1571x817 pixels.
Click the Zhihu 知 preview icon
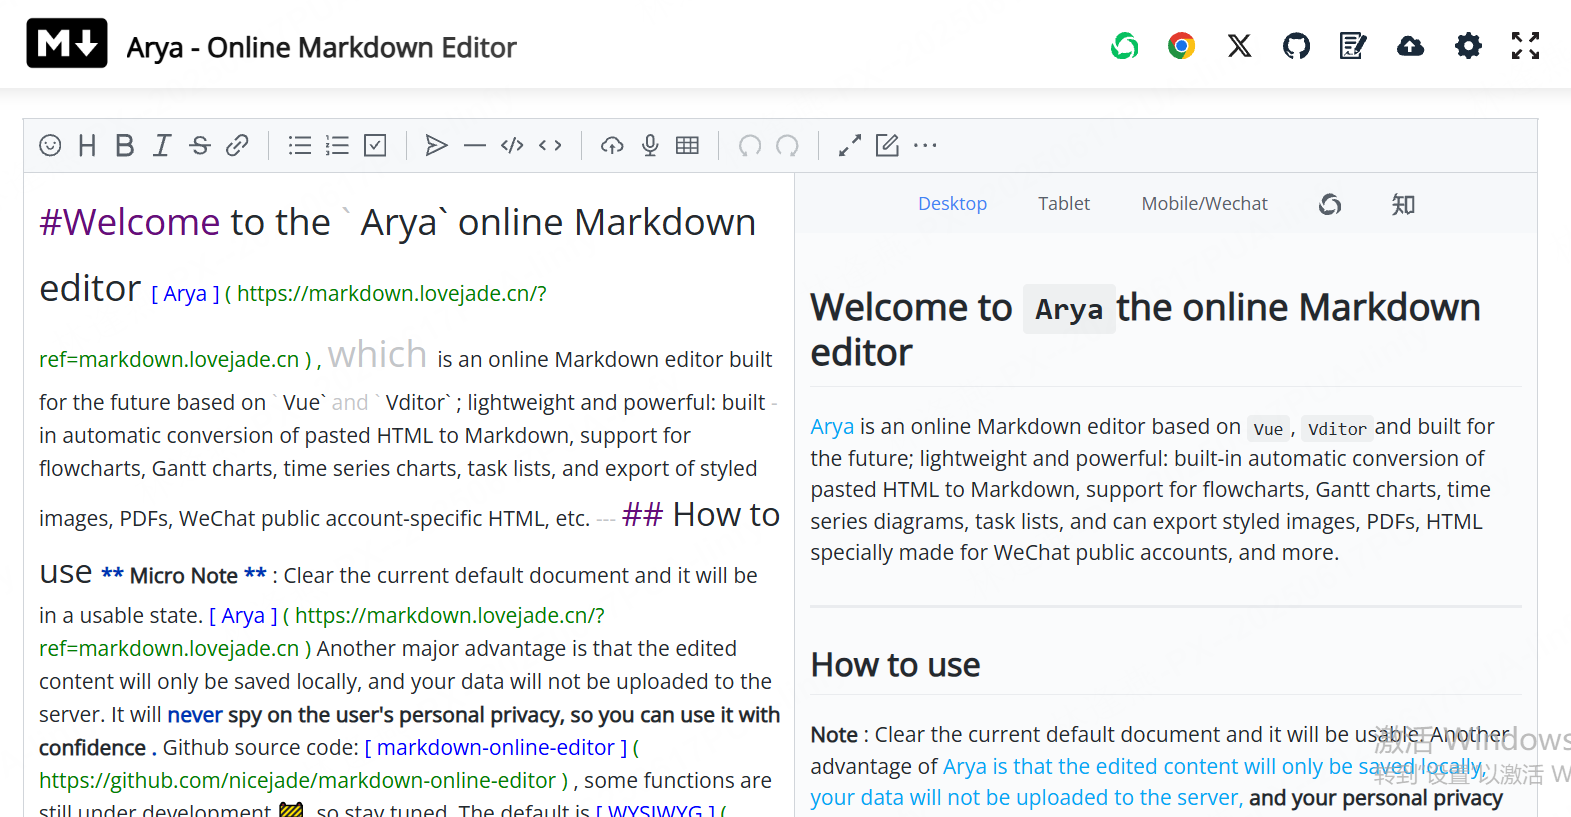click(x=1403, y=205)
